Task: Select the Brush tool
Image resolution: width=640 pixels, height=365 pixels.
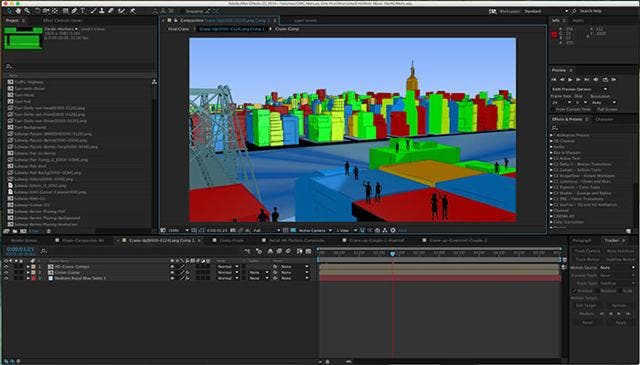Action: (93, 11)
